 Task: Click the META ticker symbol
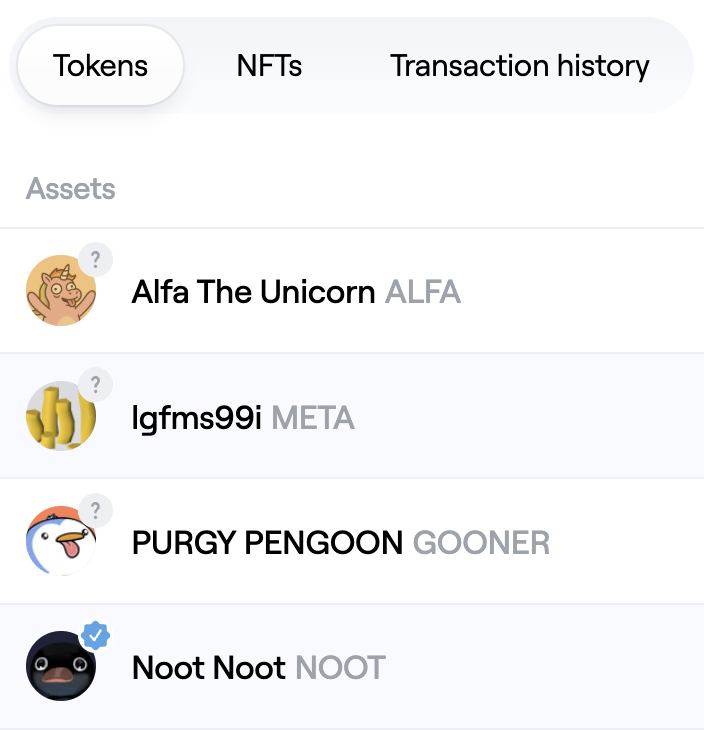313,417
